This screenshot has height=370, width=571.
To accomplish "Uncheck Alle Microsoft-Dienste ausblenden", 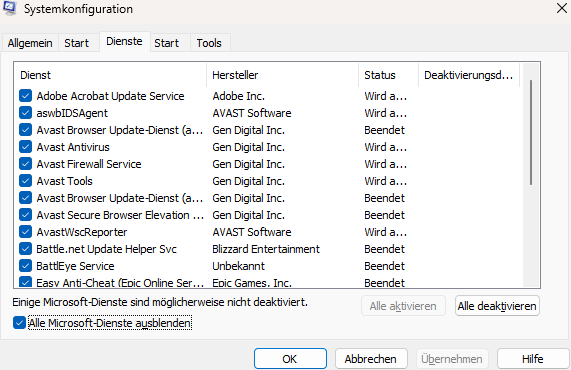I will point(19,323).
